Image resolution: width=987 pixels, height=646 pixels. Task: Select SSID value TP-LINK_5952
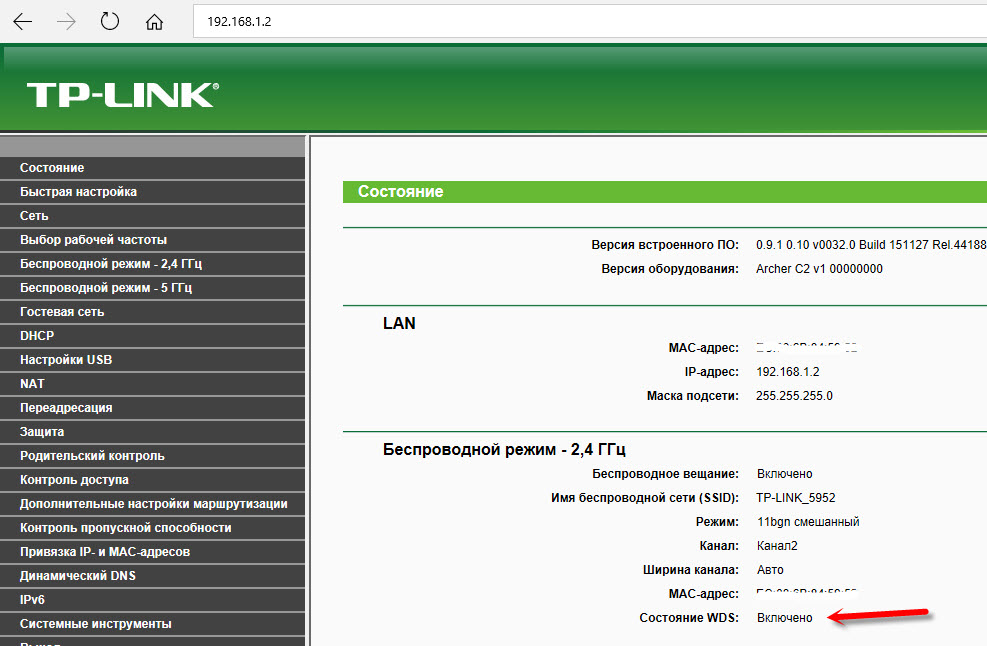tap(796, 498)
